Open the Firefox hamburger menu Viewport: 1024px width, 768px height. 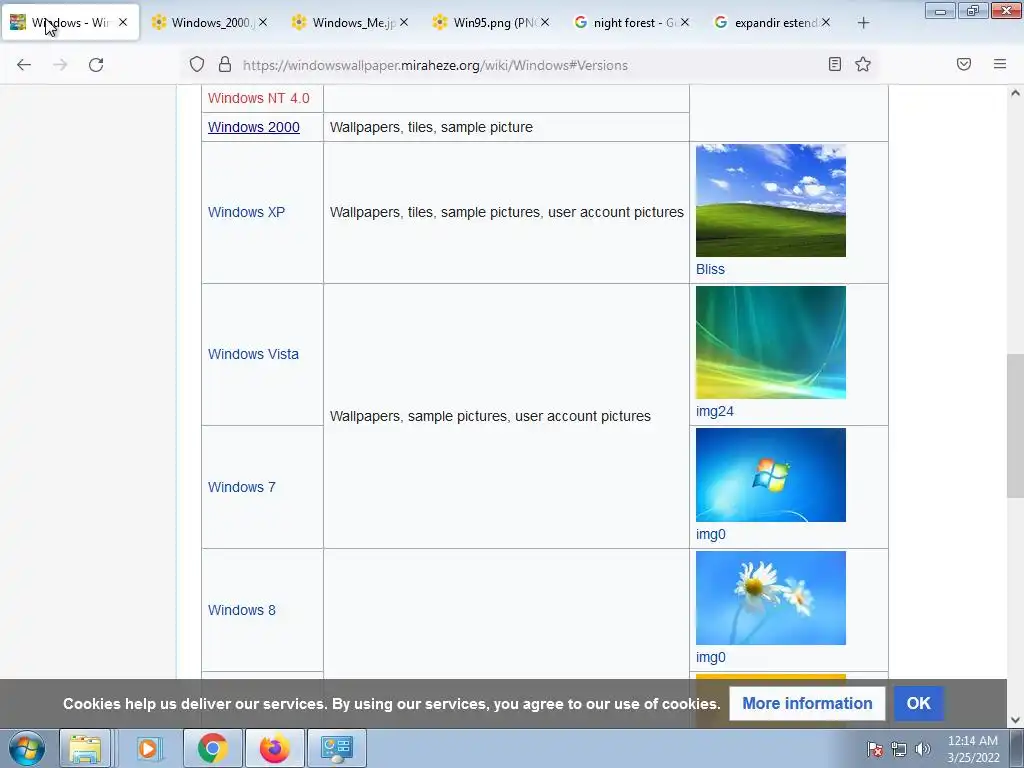click(999, 64)
